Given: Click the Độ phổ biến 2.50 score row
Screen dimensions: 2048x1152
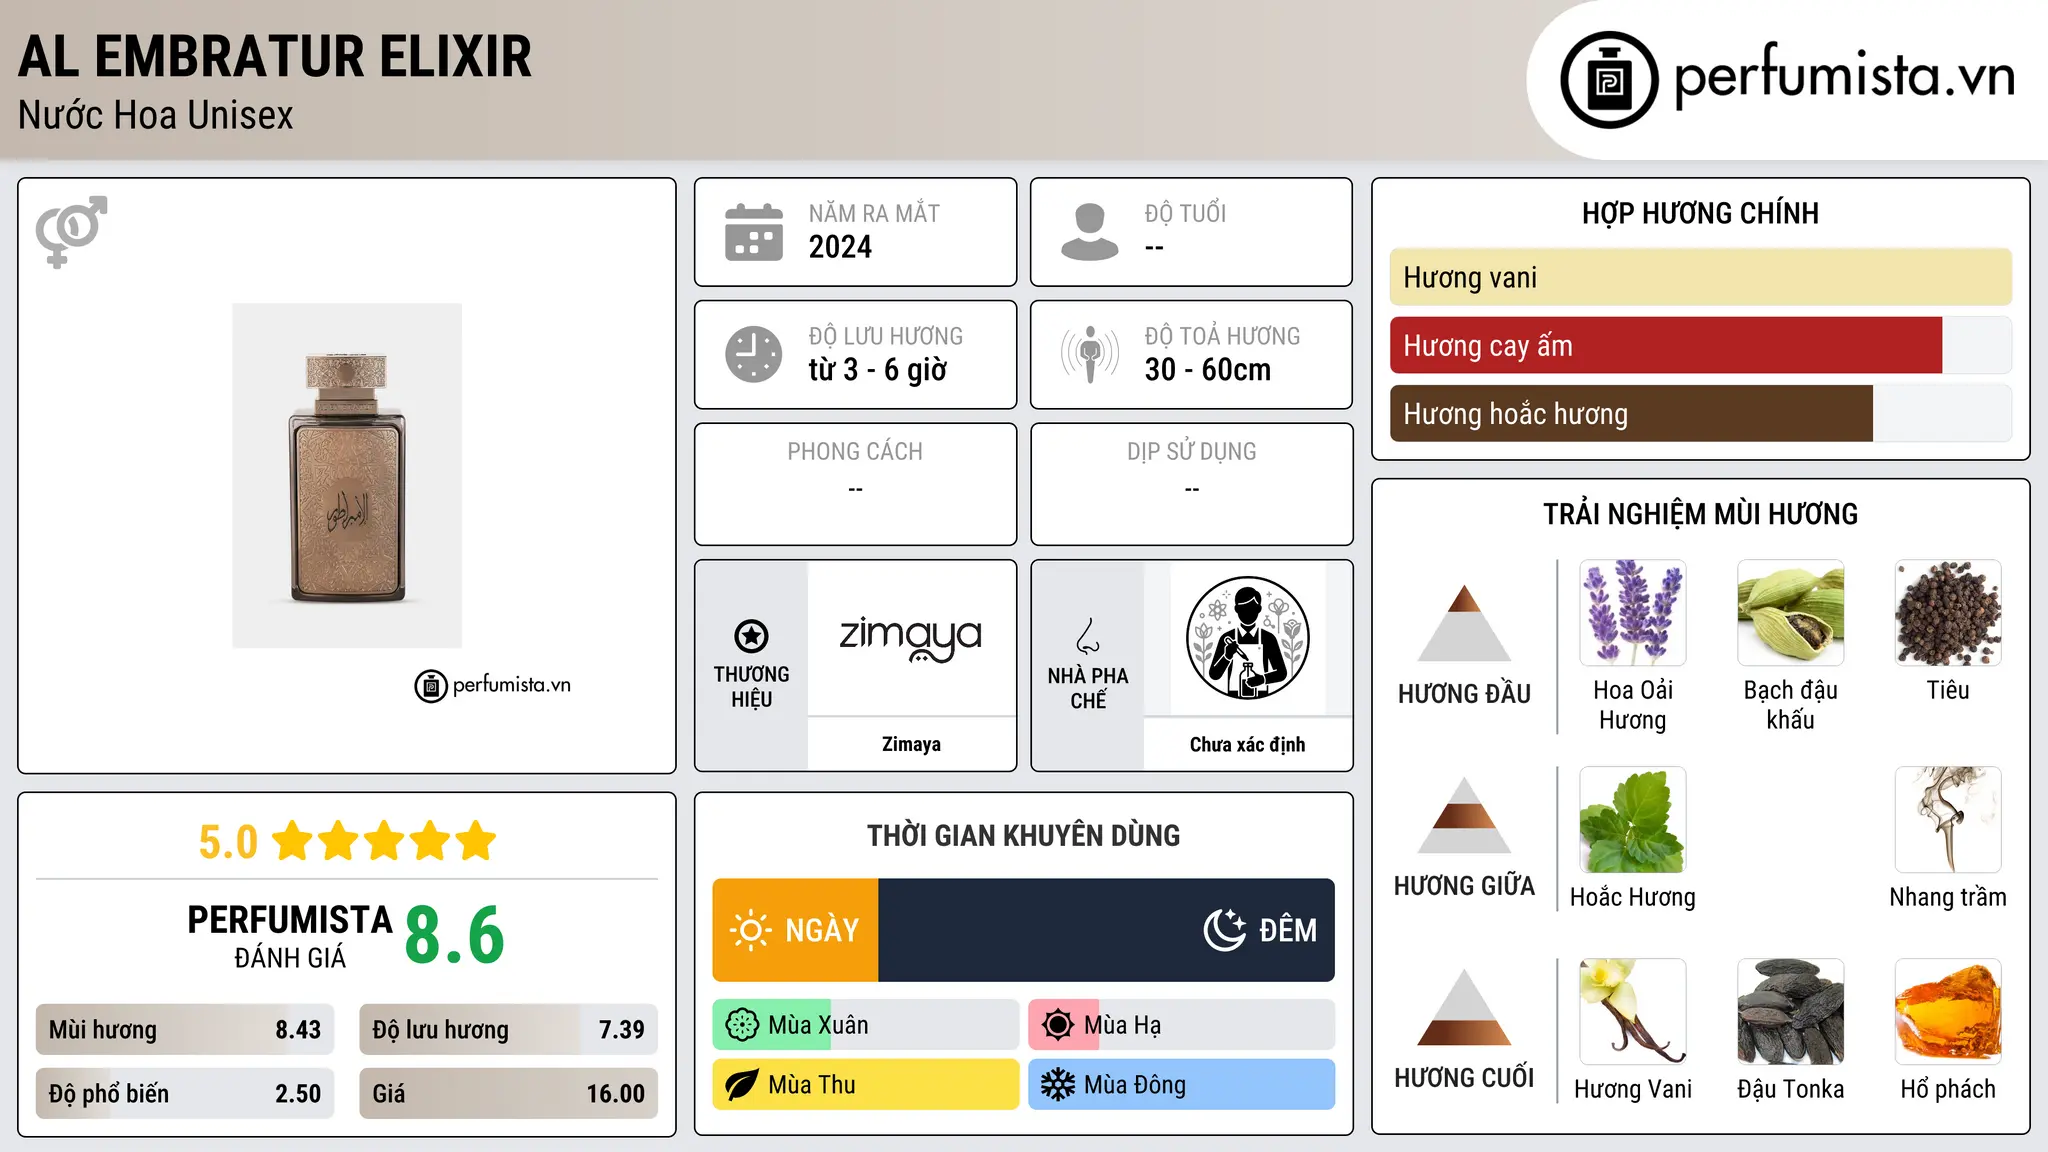Looking at the screenshot, I should [185, 1094].
